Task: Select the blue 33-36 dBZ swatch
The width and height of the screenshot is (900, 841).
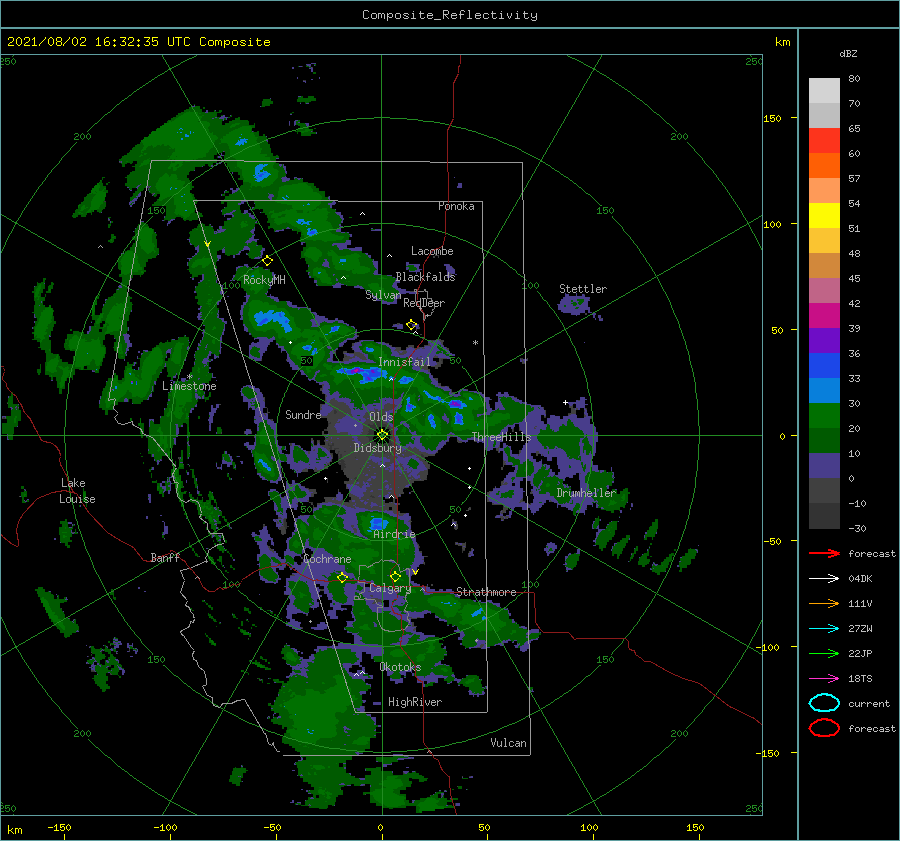Action: [x=824, y=366]
